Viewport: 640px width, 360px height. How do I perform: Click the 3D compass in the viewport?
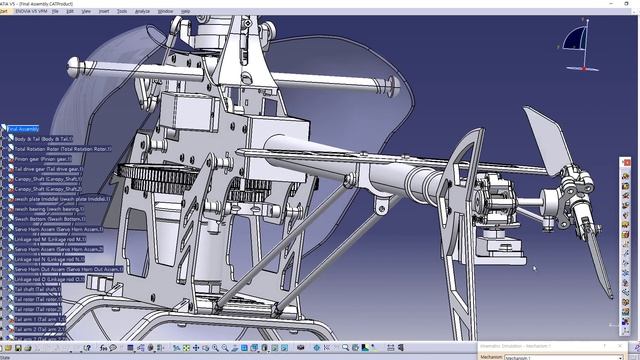(x=579, y=47)
